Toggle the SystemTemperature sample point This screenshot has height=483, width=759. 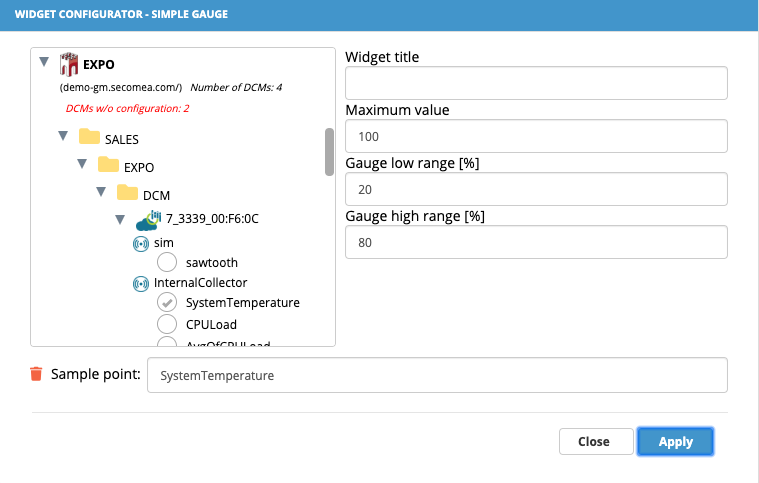pos(167,302)
